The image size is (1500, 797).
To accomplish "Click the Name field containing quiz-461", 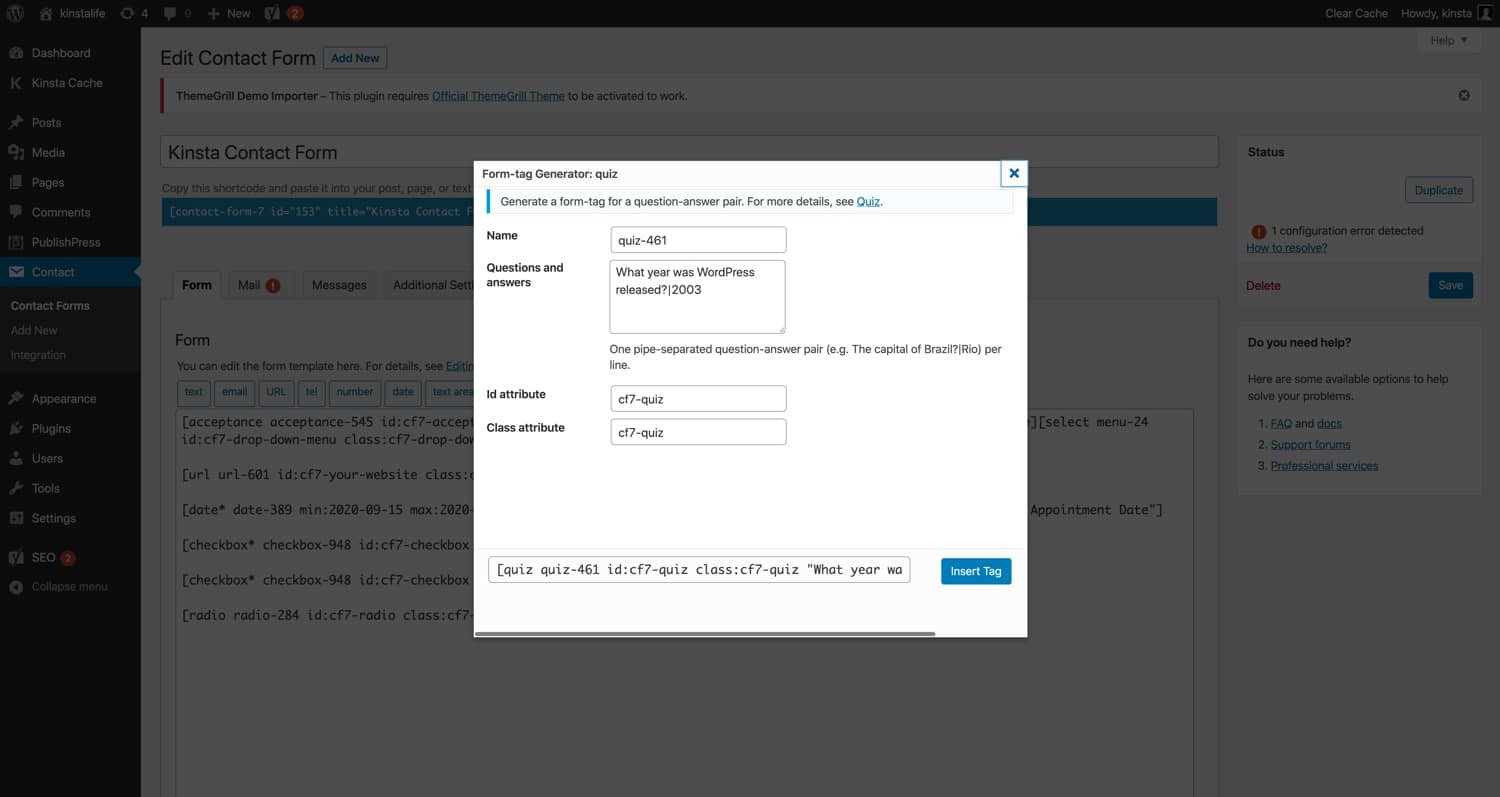I will (x=697, y=239).
